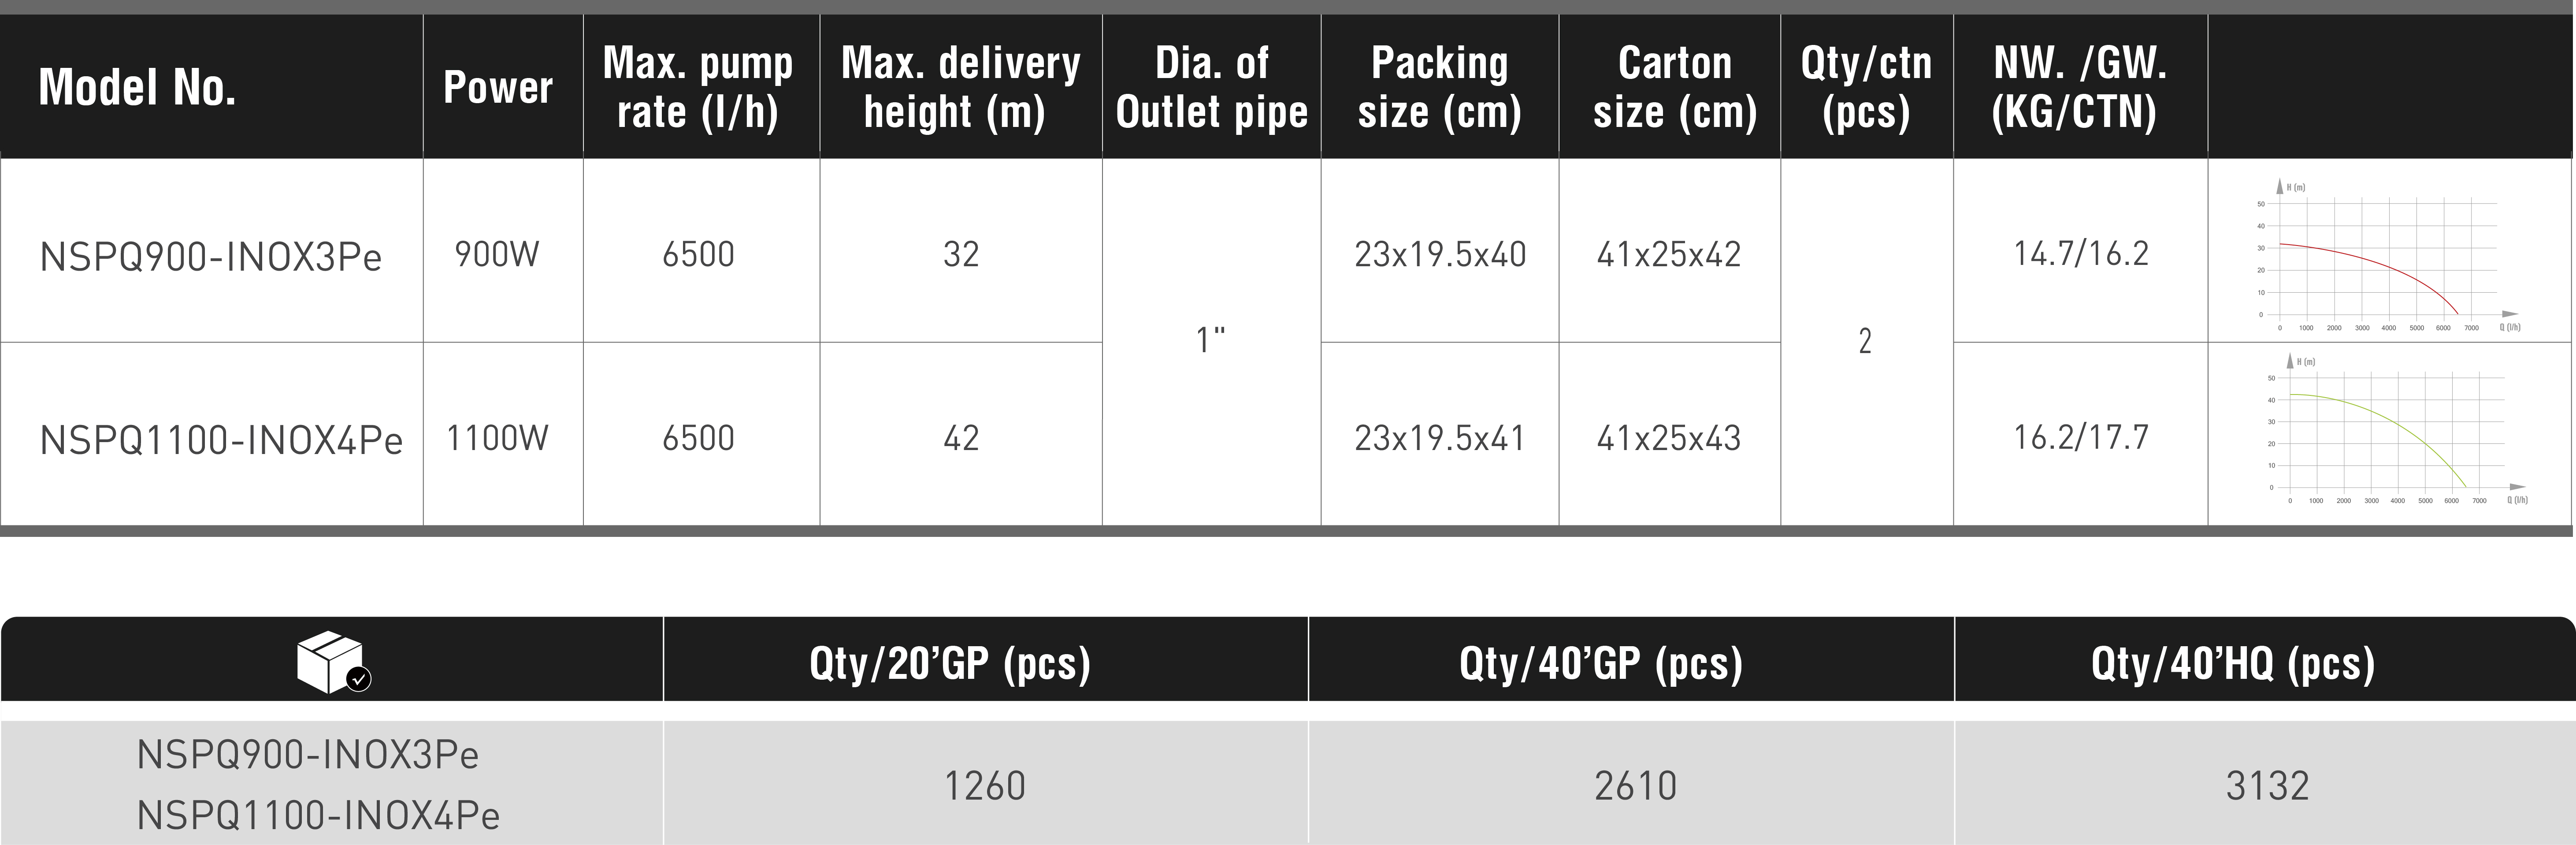The image size is (2576, 845).
Task: Select the 1260 quantity value
Action: (985, 786)
